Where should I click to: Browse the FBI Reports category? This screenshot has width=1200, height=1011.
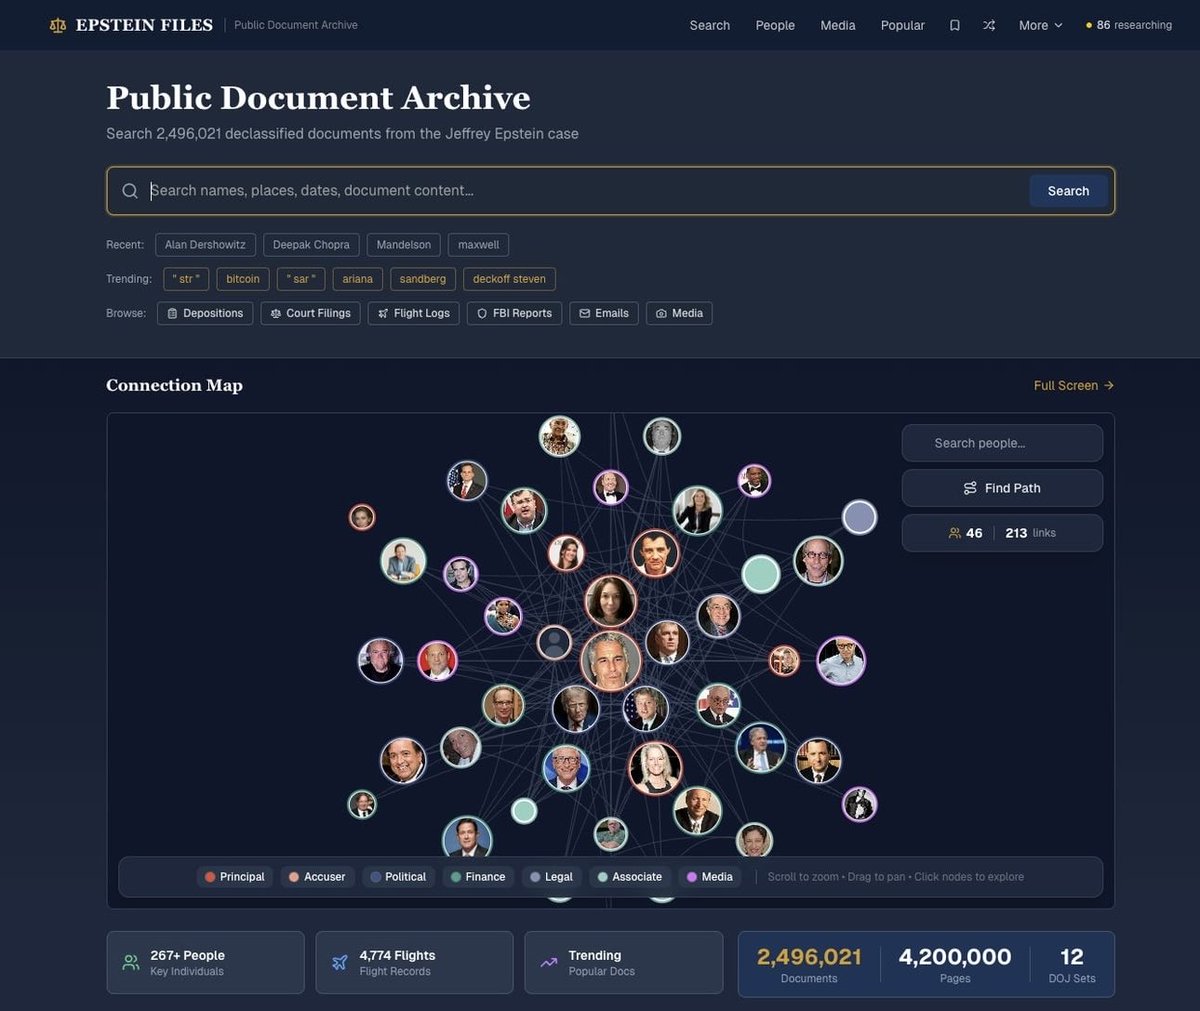point(514,313)
